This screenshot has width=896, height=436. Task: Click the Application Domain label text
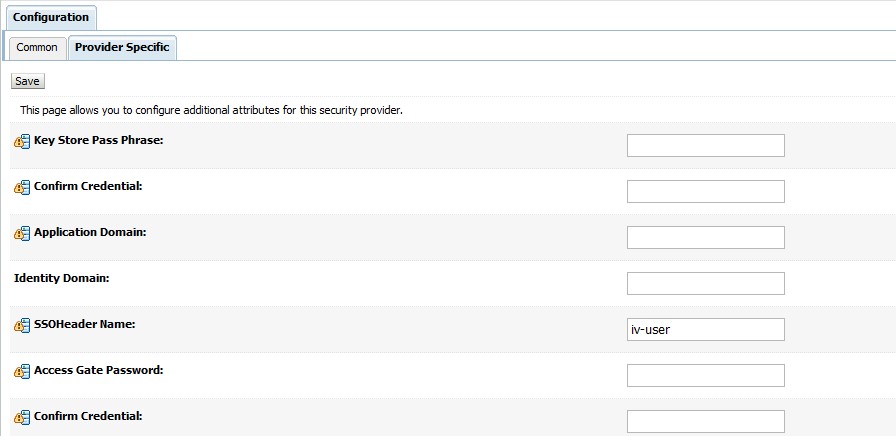[90, 232]
